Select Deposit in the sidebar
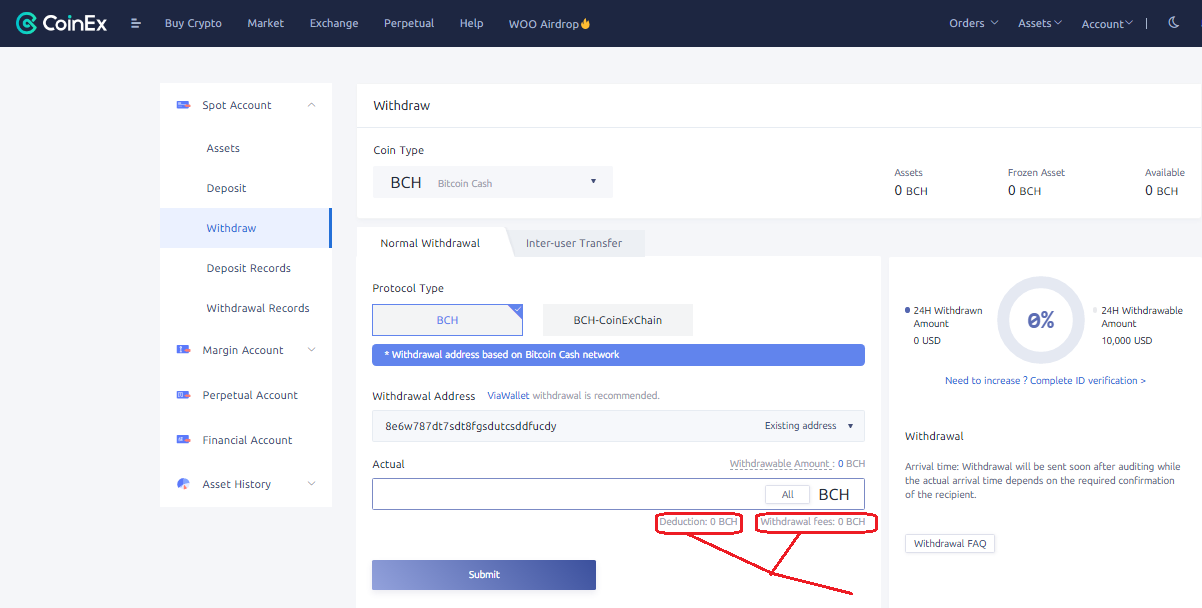Image resolution: width=1202 pixels, height=608 pixels. click(x=226, y=188)
